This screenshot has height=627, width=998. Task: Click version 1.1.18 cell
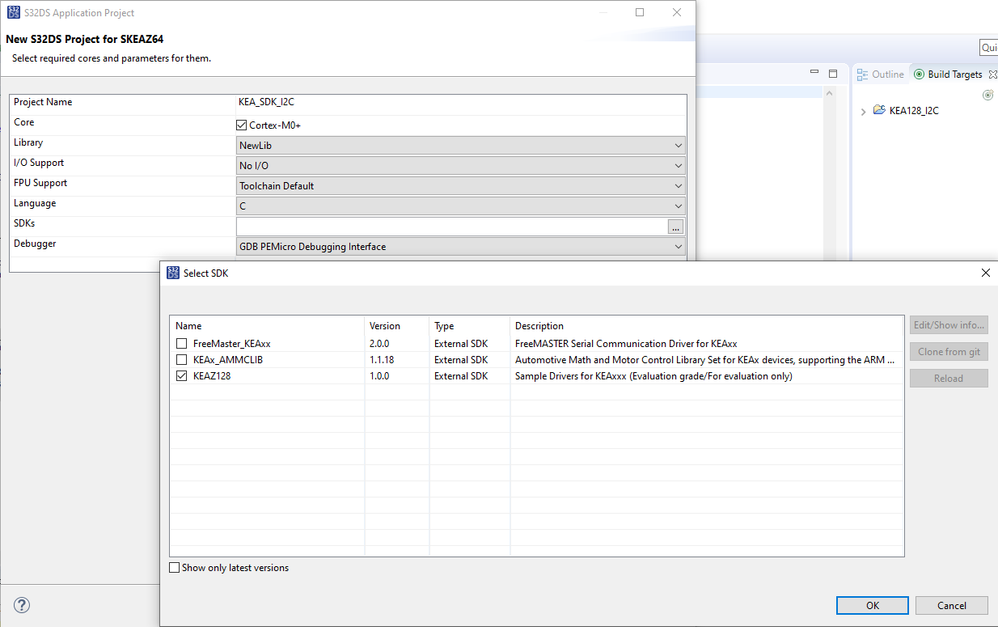tap(382, 360)
